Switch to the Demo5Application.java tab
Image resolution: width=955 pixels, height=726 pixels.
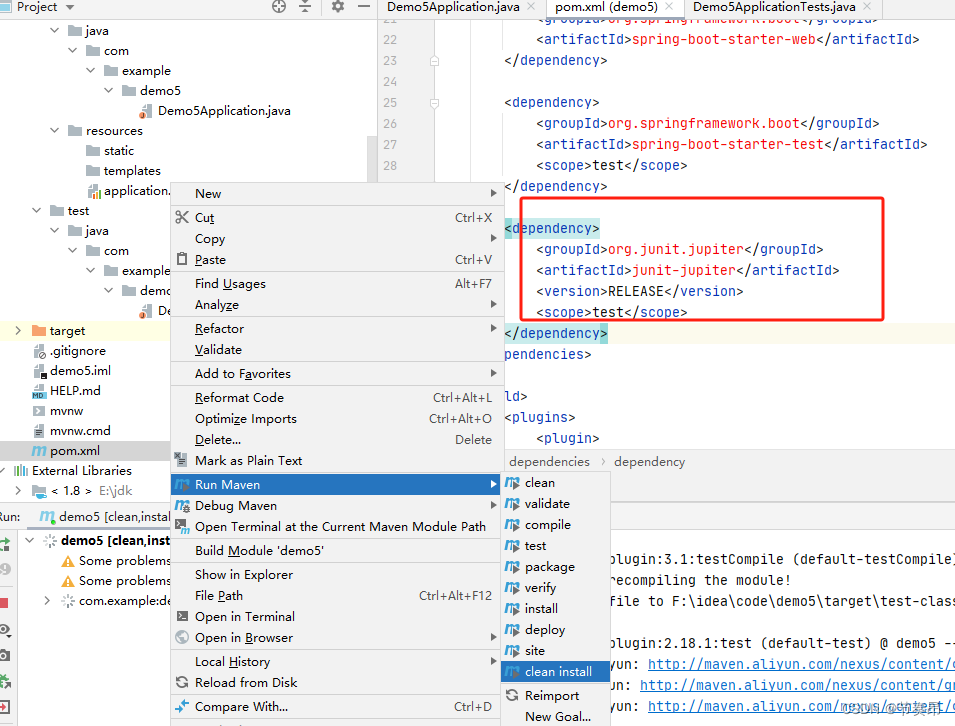click(x=453, y=7)
